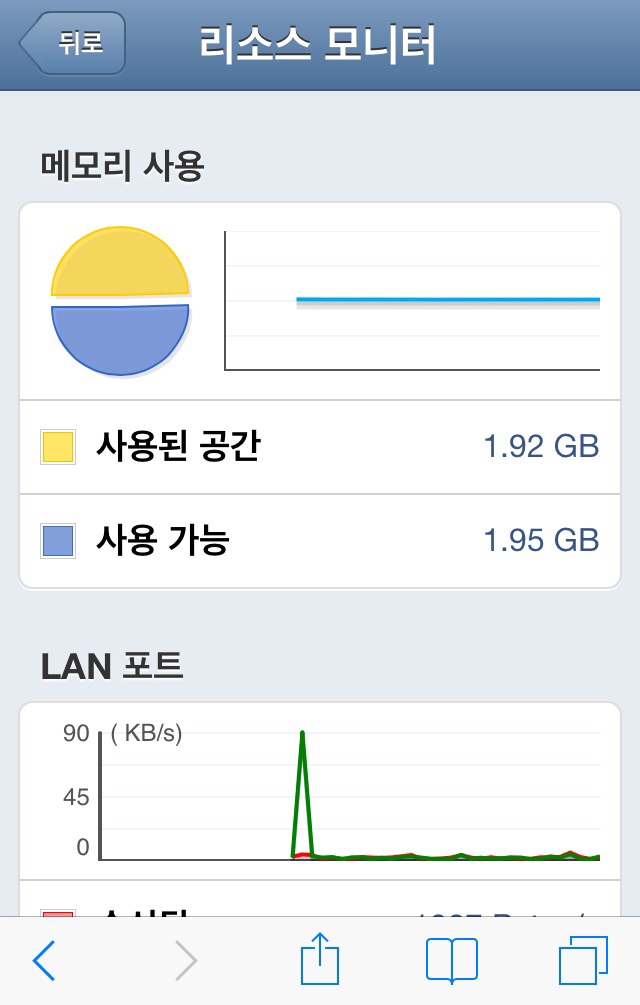Tap the yellow half of memory pie chart

tap(120, 262)
